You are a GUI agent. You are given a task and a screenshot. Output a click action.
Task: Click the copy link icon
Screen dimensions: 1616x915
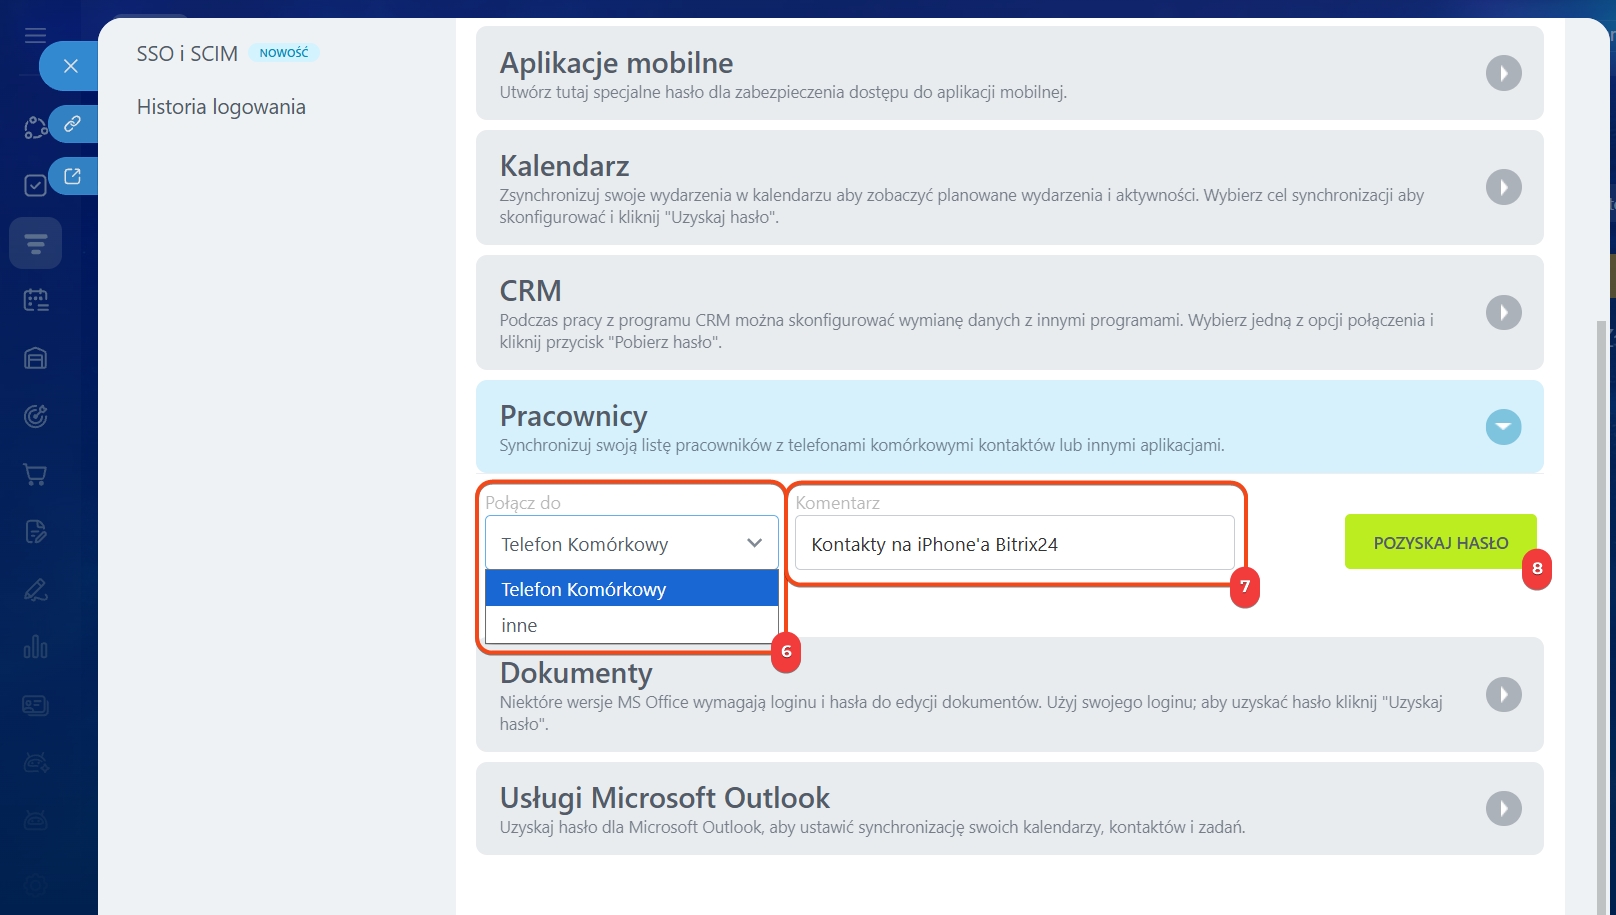72,124
